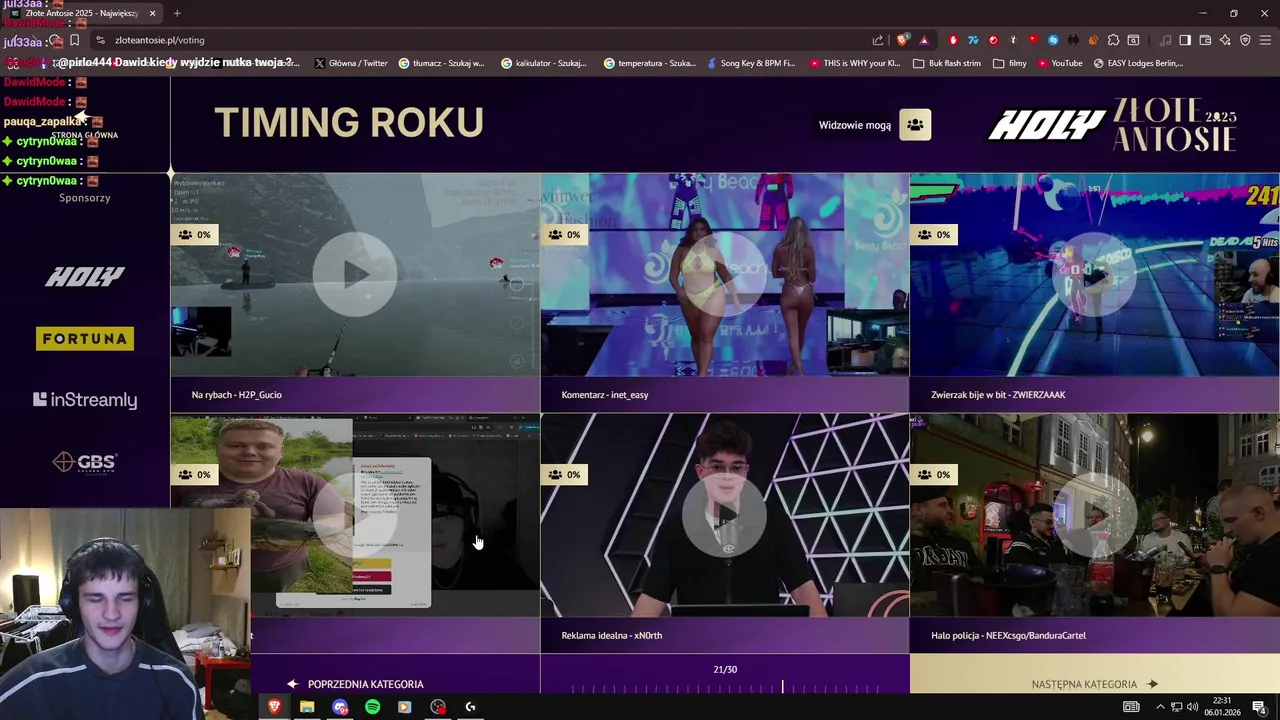Open the browser hamburger main menu
The image size is (1280, 720).
coord(1265,40)
